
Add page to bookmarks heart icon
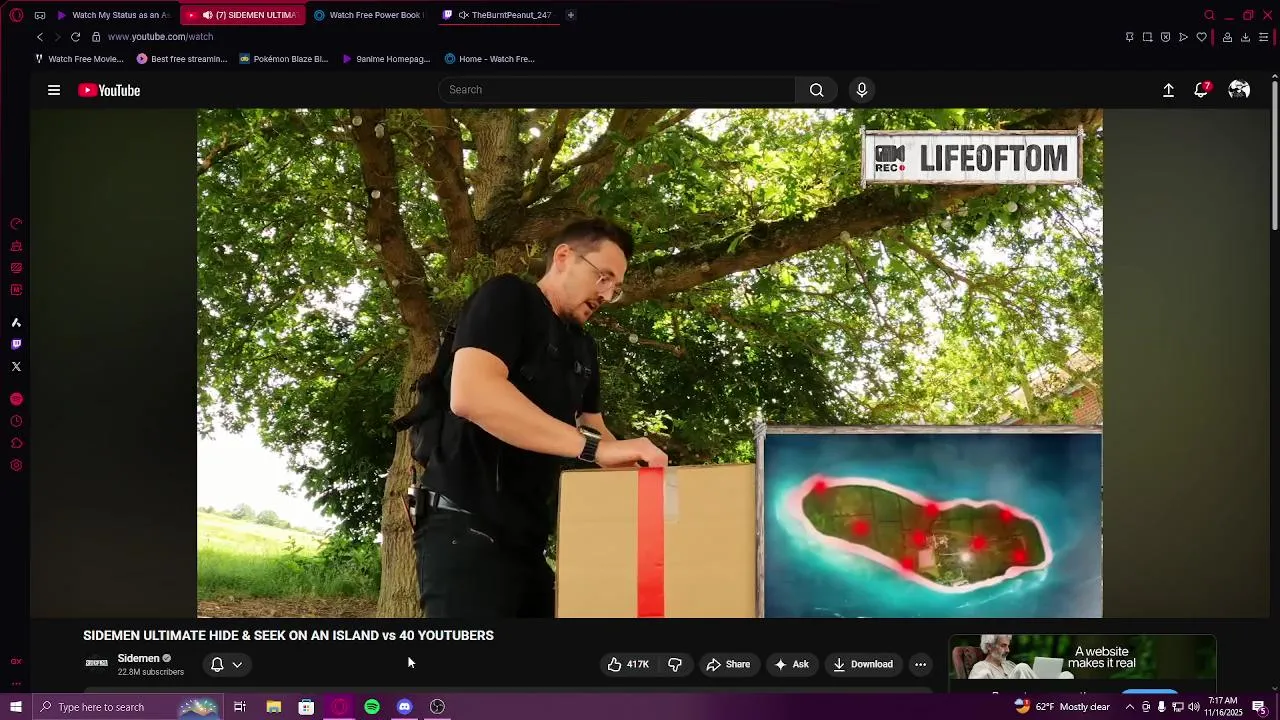coord(1201,37)
